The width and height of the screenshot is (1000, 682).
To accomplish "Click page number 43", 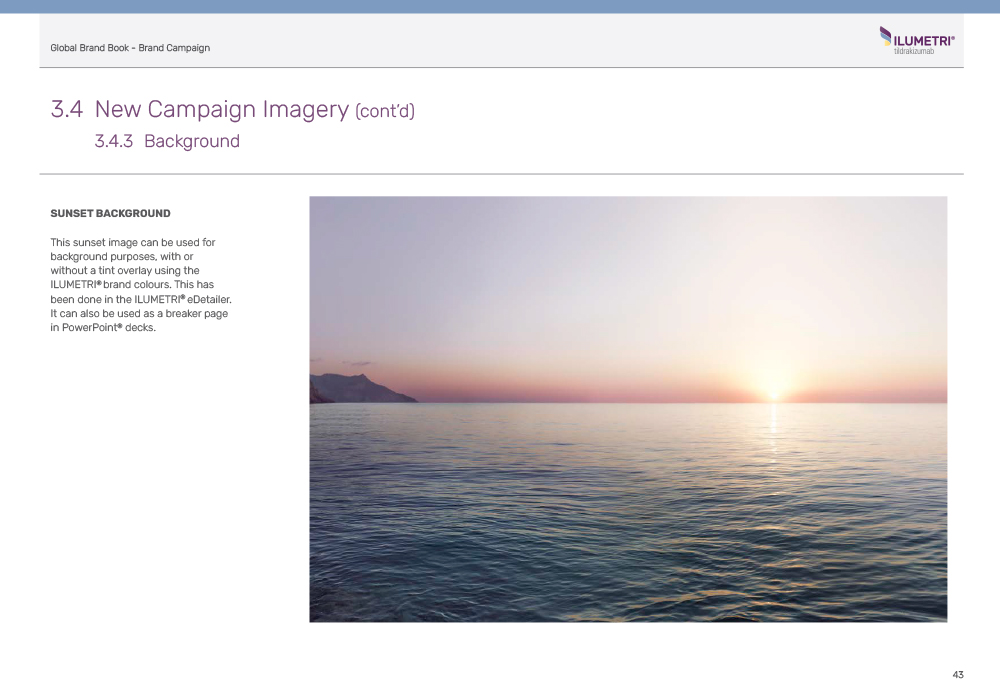I will (957, 675).
